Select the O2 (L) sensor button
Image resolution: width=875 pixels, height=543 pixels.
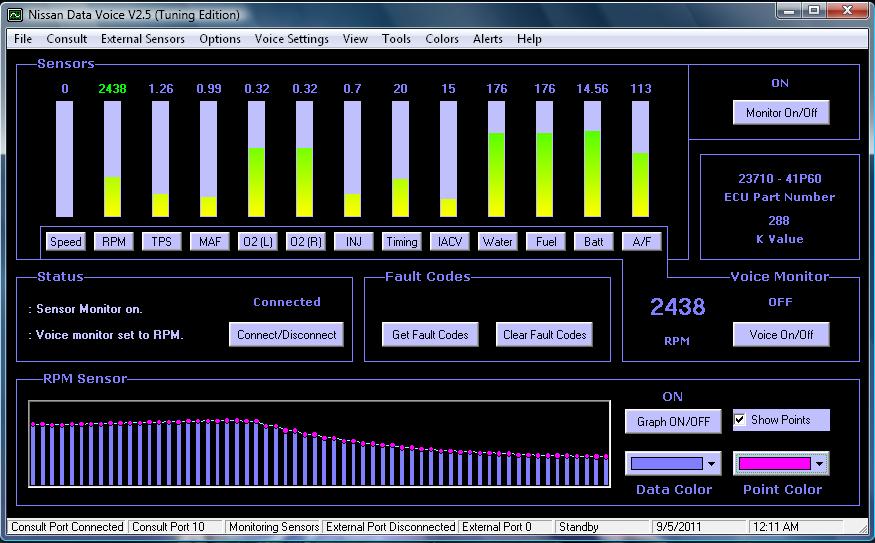pyautogui.click(x=257, y=242)
